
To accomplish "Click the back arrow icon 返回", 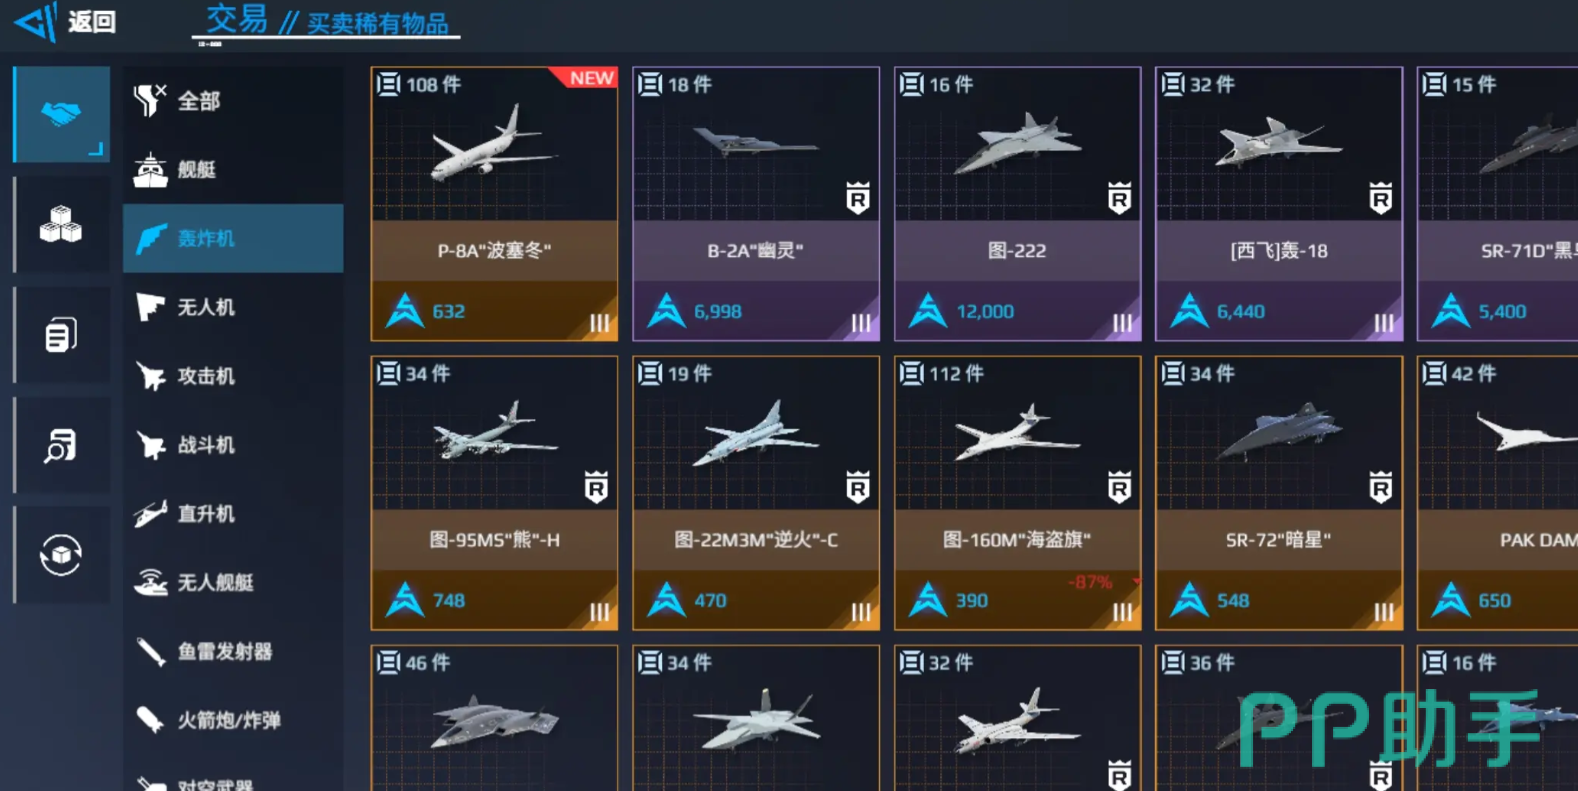I will click(36, 21).
